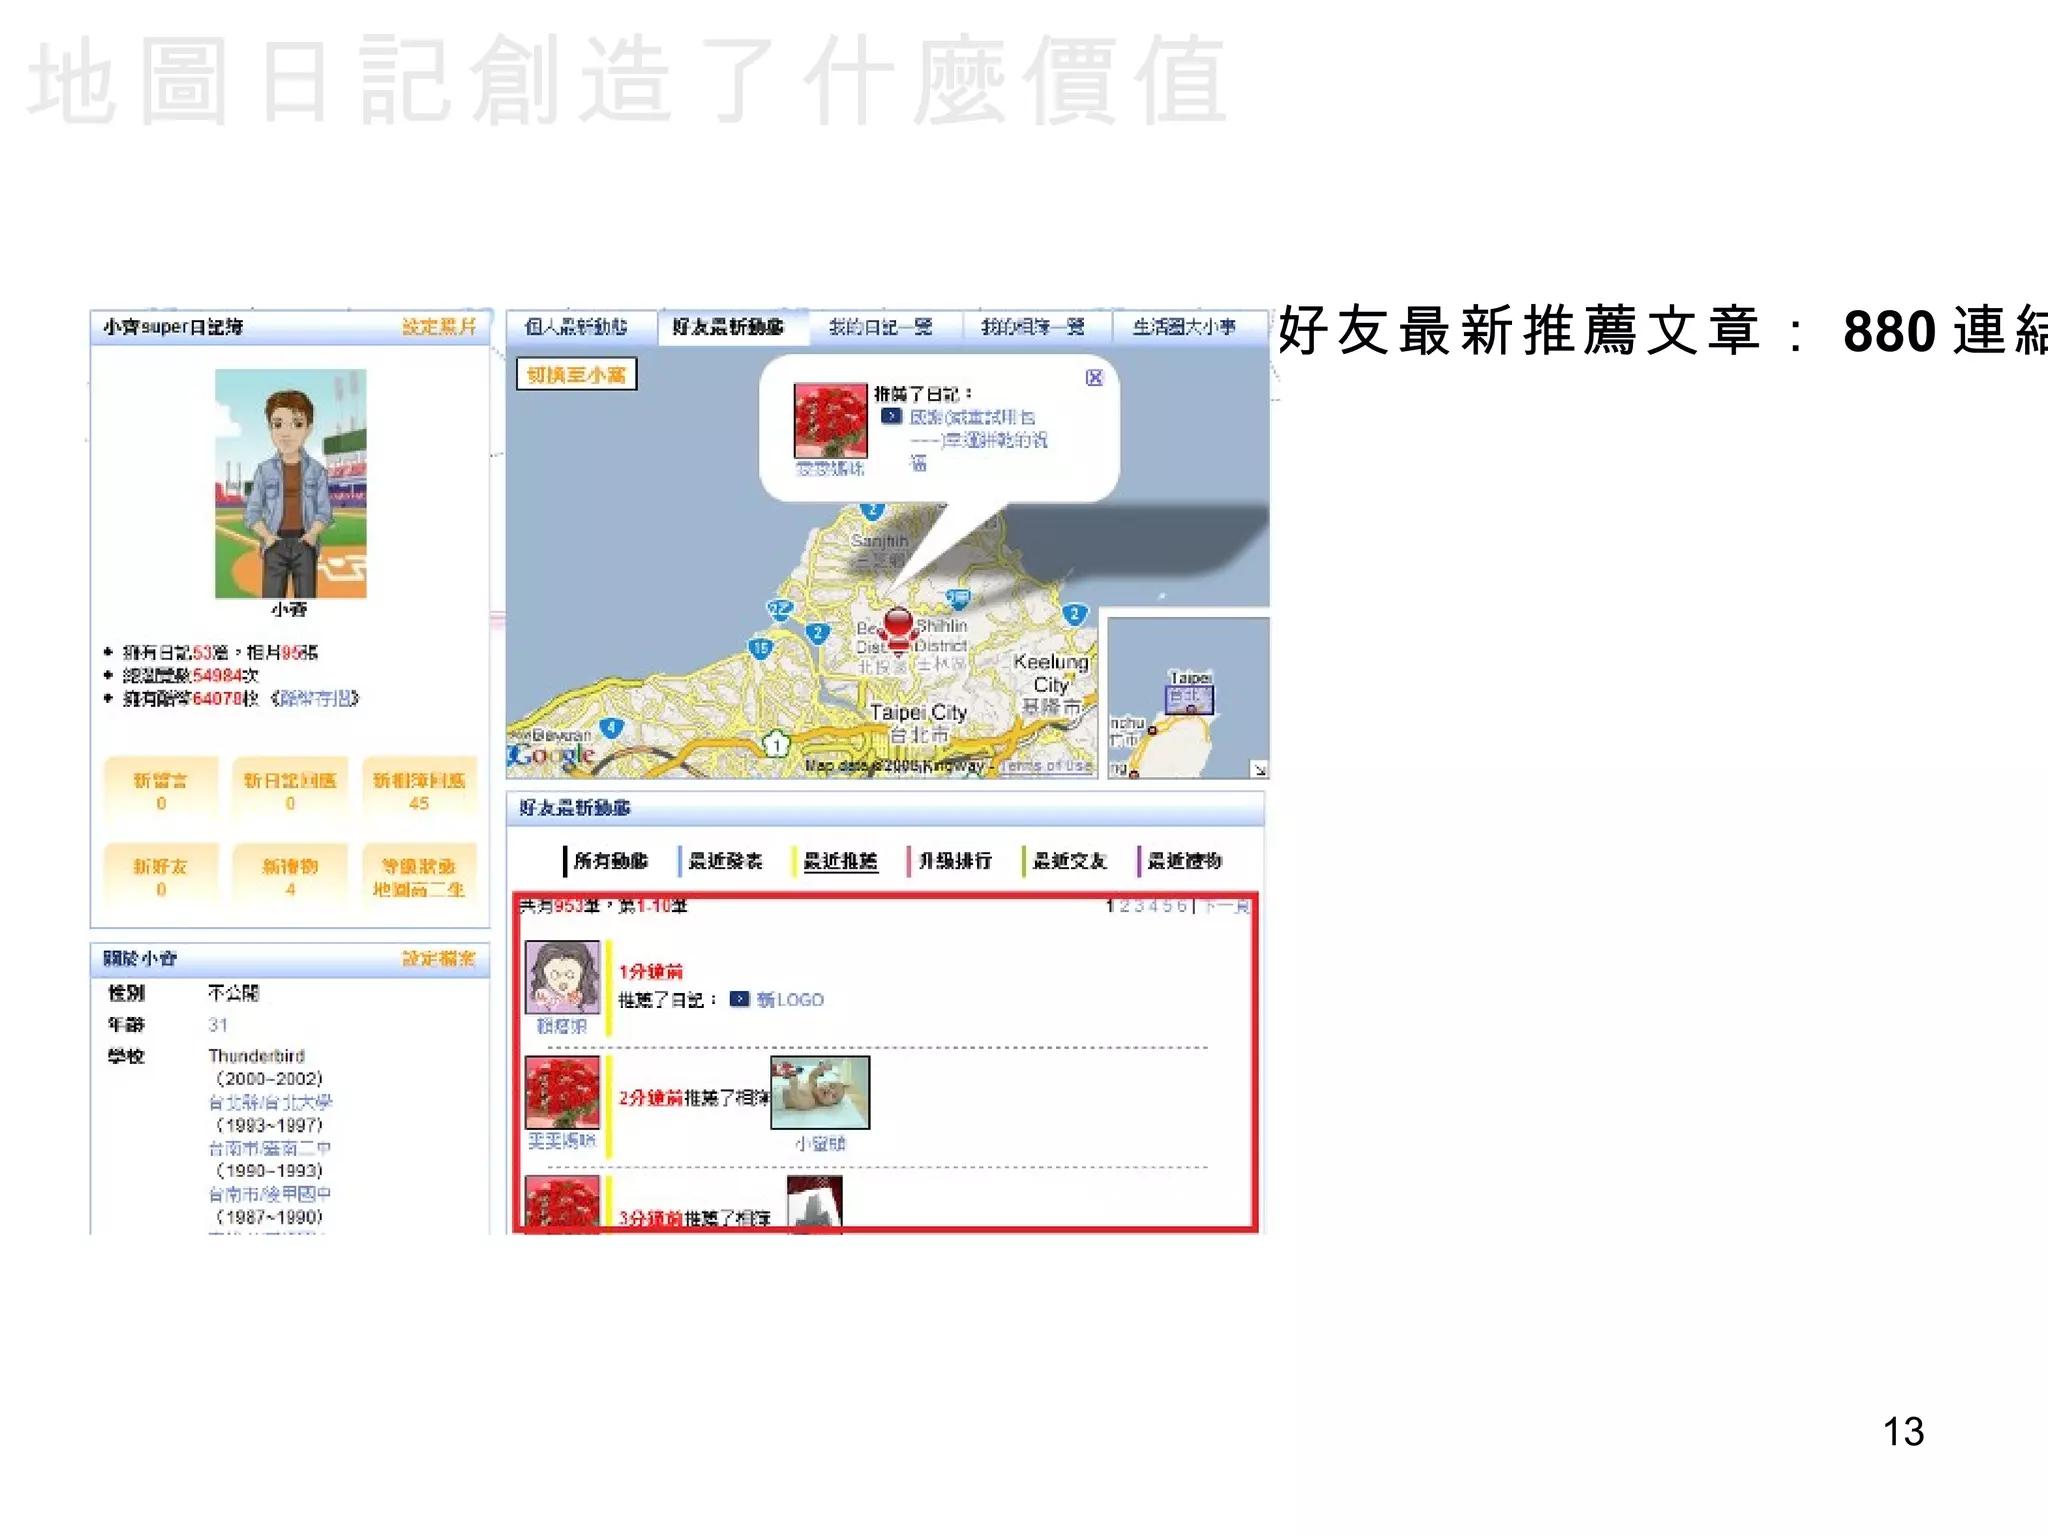Image resolution: width=2048 pixels, height=1536 pixels.
Task: Select the 最近禮物 filter
Action: [x=1184, y=861]
